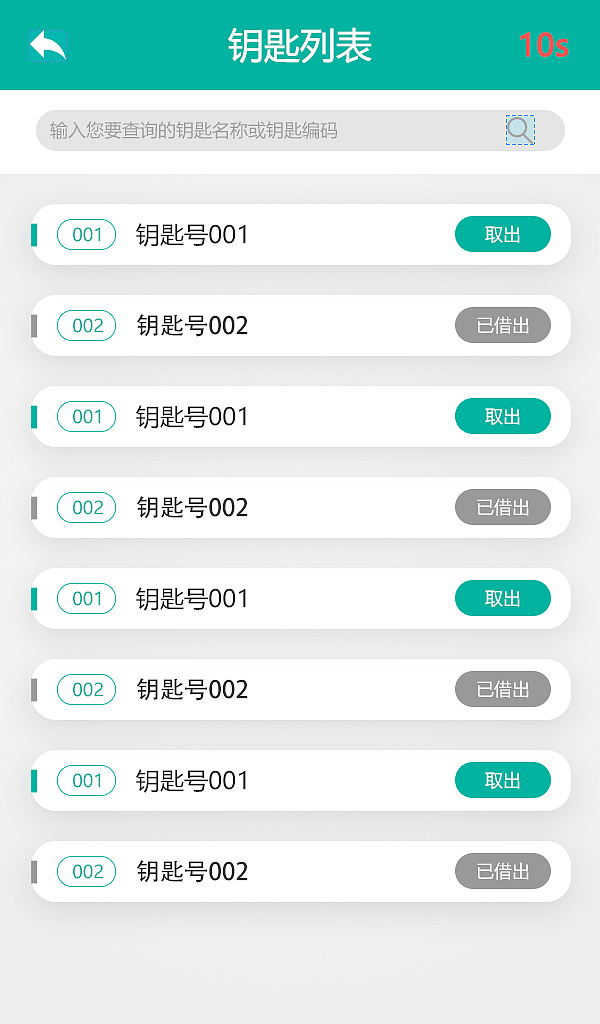Select the 钥匙号001 label on the first row

192,234
